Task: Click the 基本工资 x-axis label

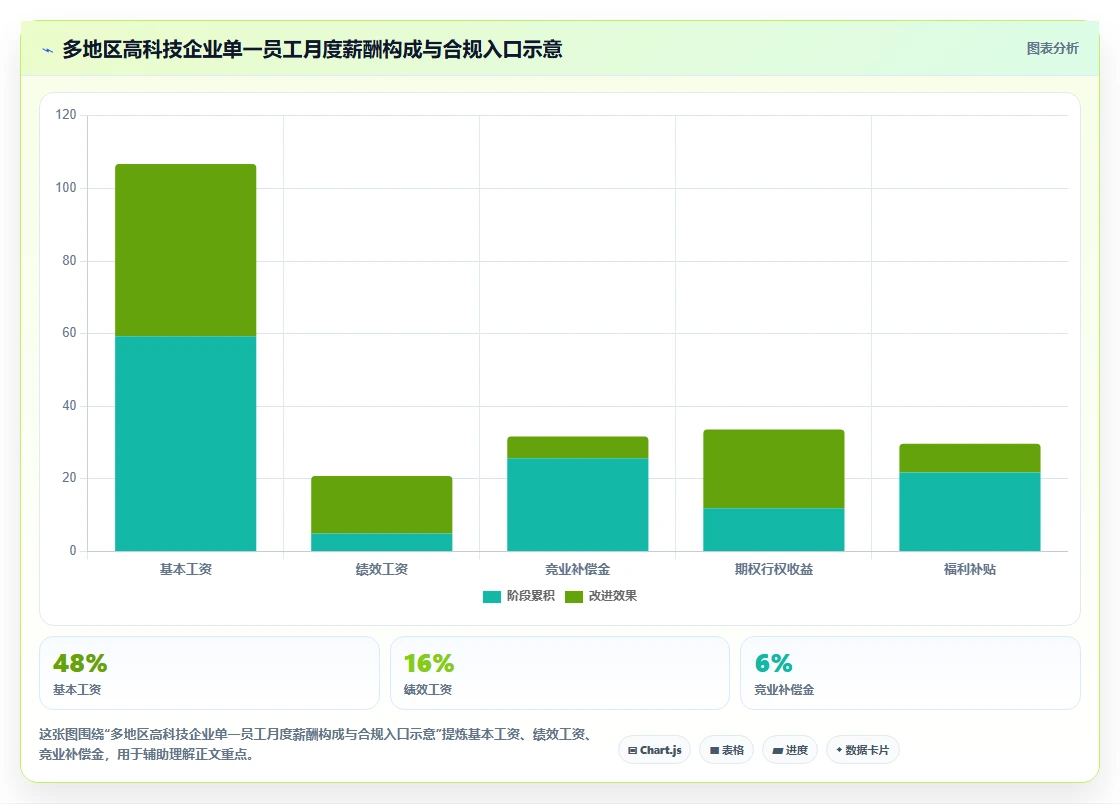Action: click(186, 569)
